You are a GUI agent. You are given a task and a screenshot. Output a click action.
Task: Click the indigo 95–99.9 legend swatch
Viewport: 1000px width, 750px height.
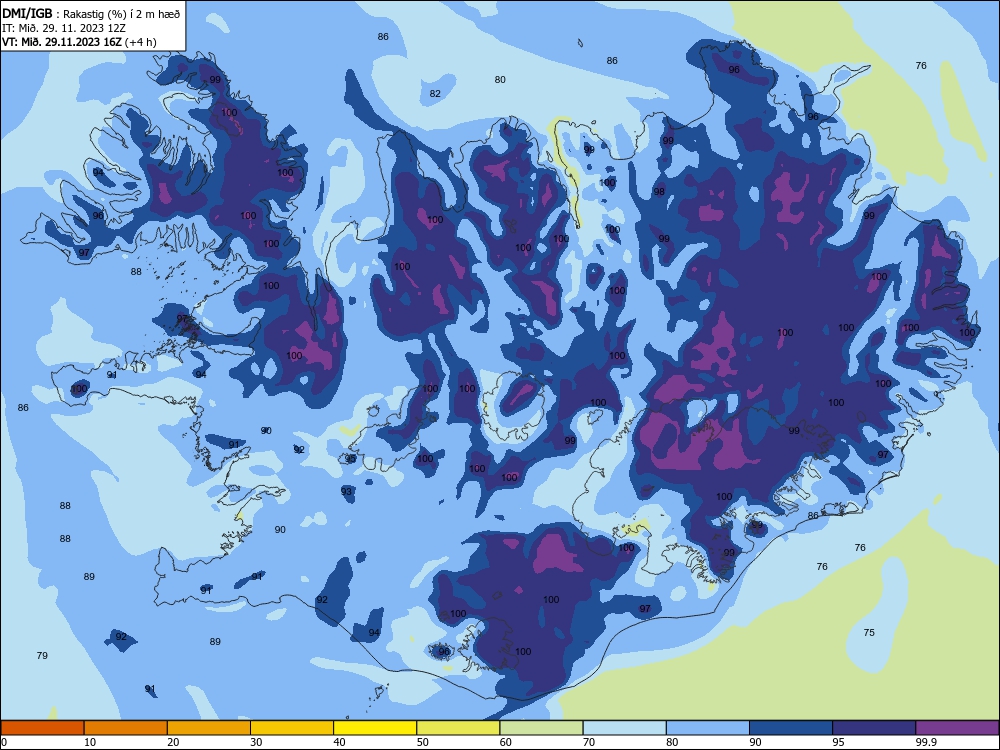pyautogui.click(x=874, y=728)
